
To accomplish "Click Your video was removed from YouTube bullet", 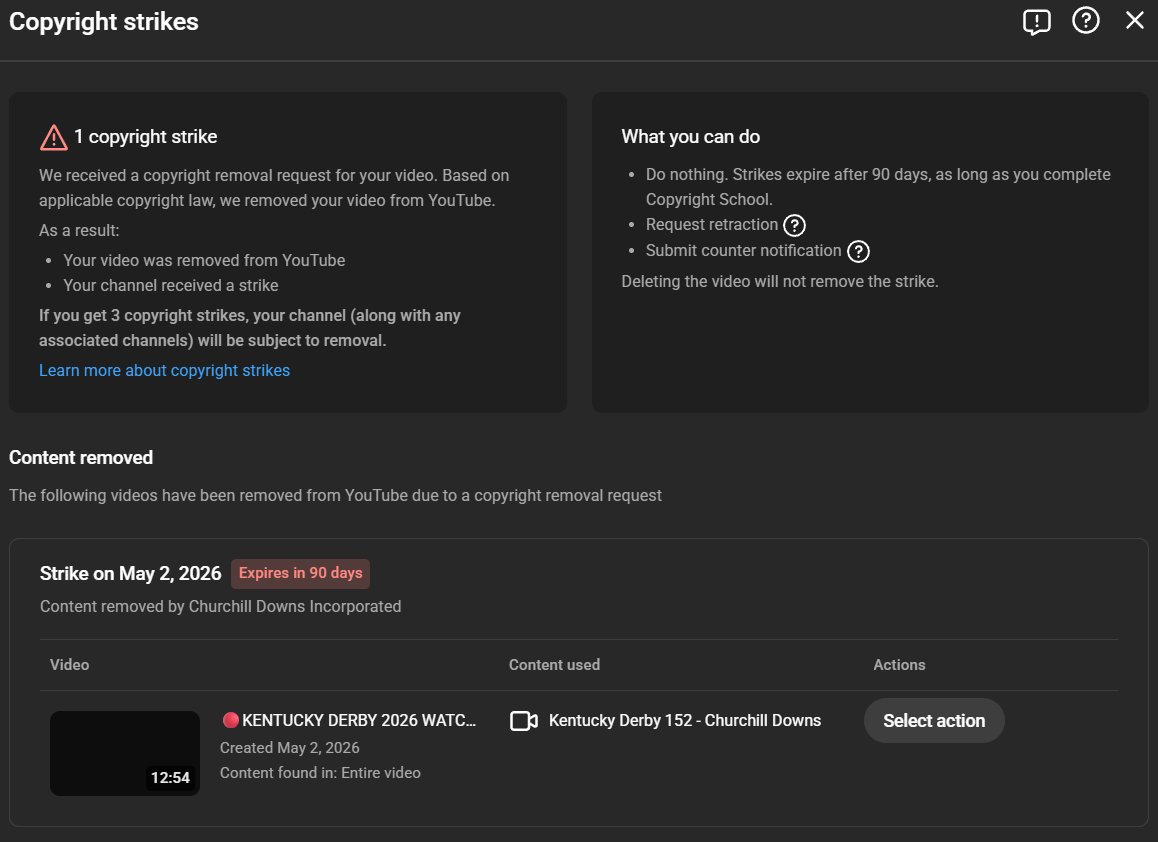I will pyautogui.click(x=204, y=260).
